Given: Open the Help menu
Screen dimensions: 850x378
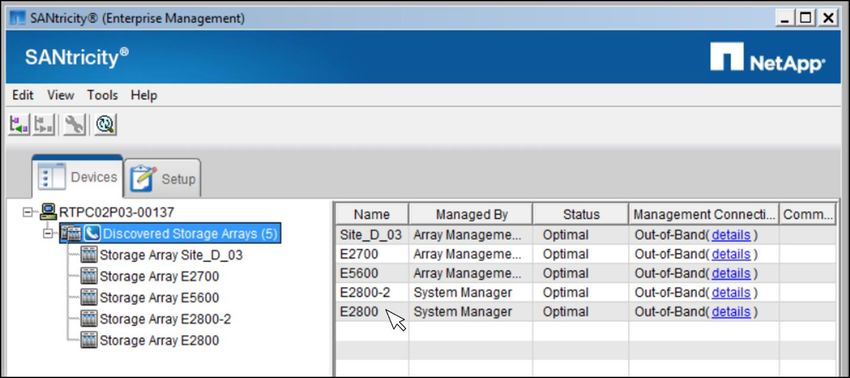Looking at the screenshot, I should pos(144,95).
